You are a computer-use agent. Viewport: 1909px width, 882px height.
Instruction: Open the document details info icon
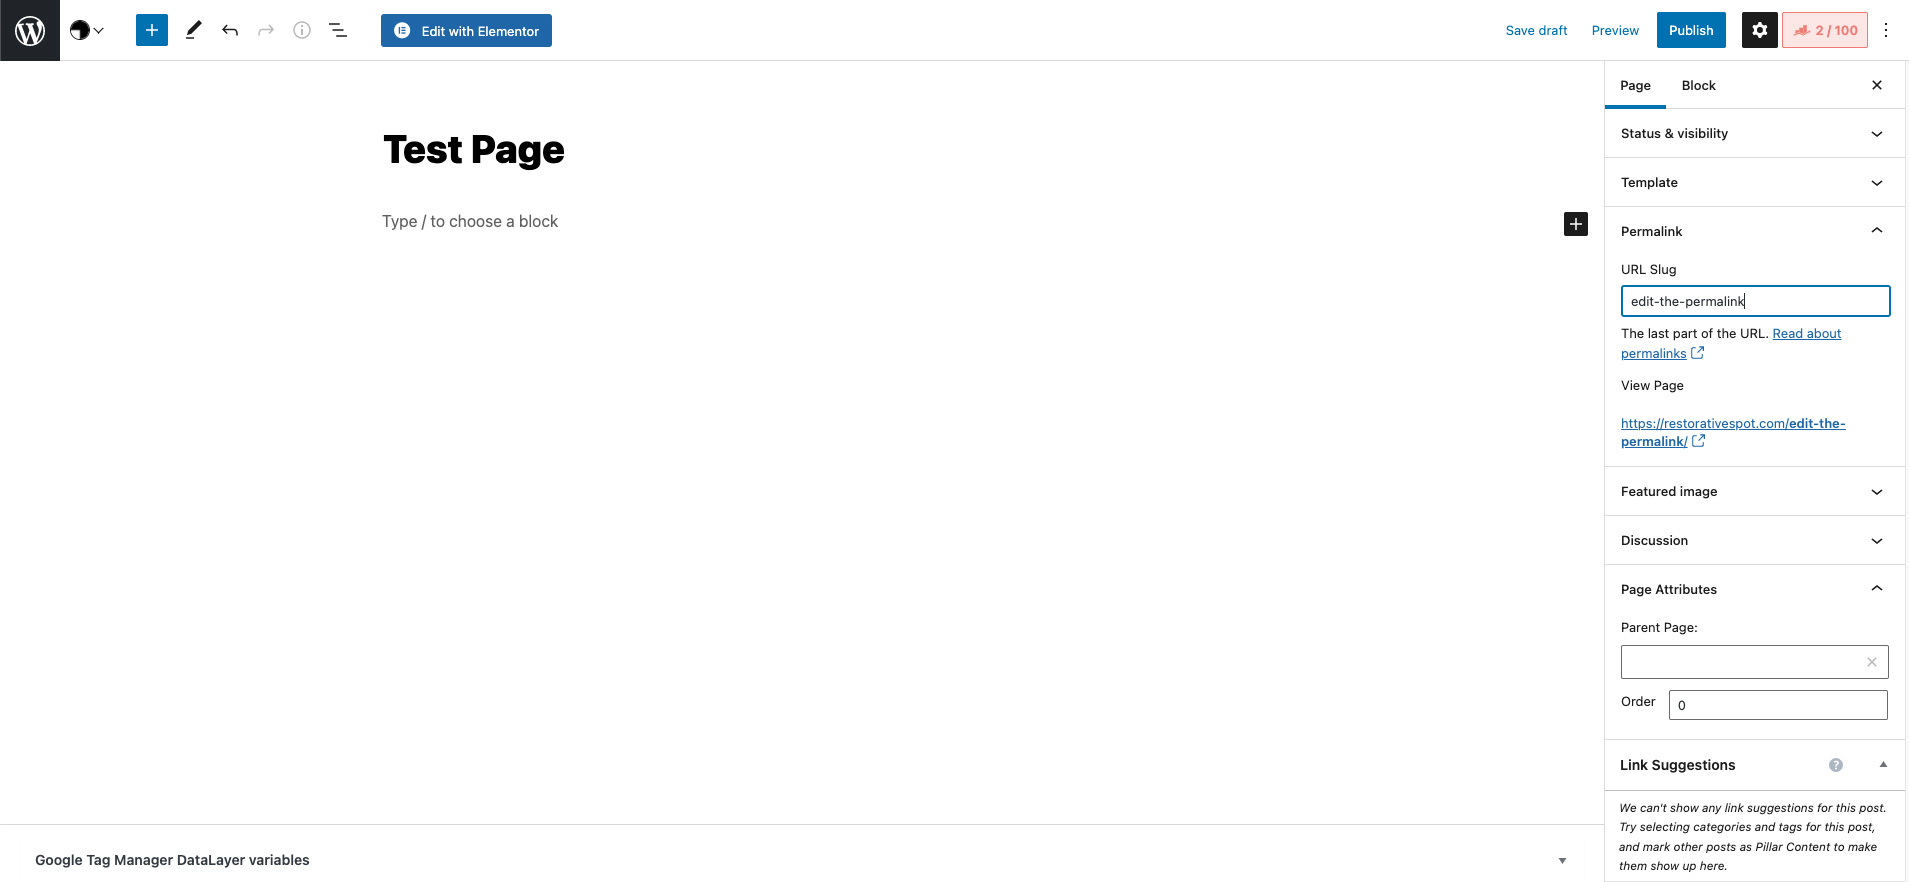(302, 30)
